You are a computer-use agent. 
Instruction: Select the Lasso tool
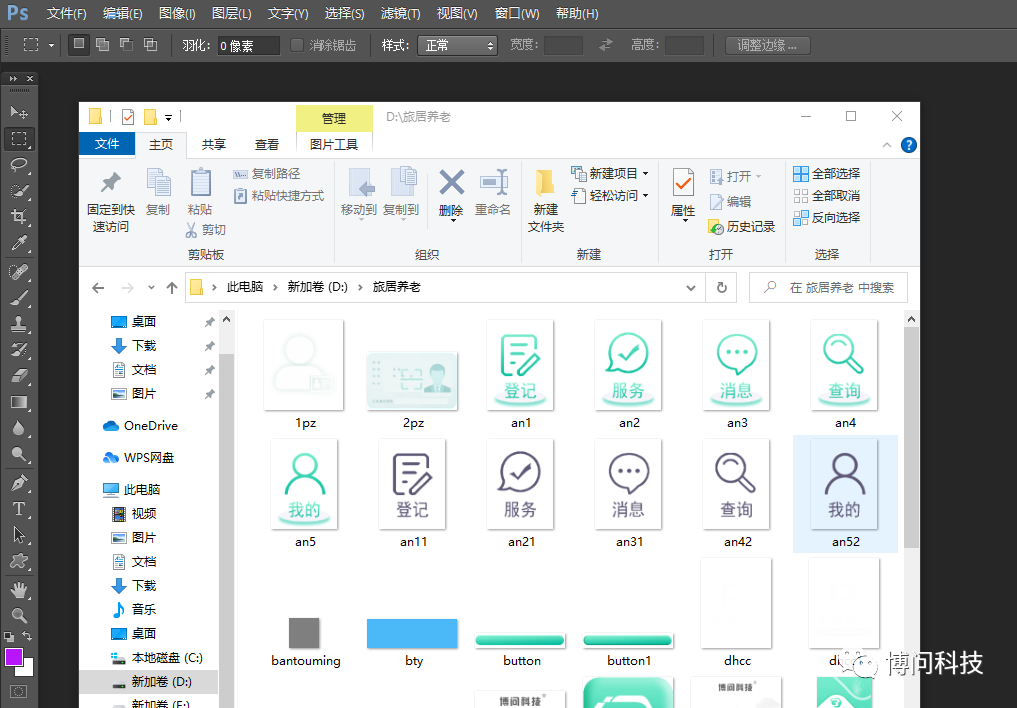(x=19, y=165)
